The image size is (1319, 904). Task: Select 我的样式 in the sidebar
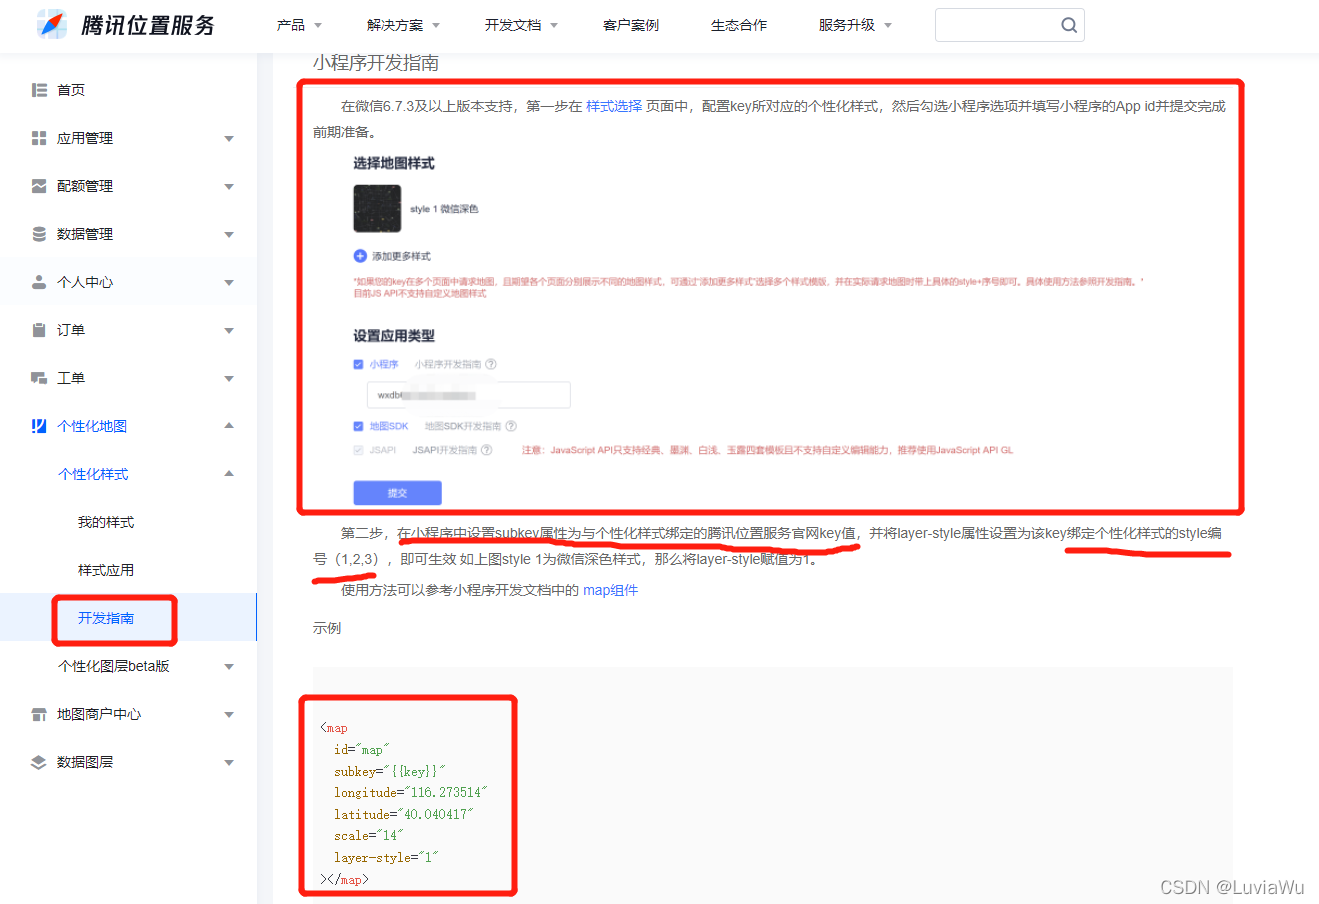point(106,522)
